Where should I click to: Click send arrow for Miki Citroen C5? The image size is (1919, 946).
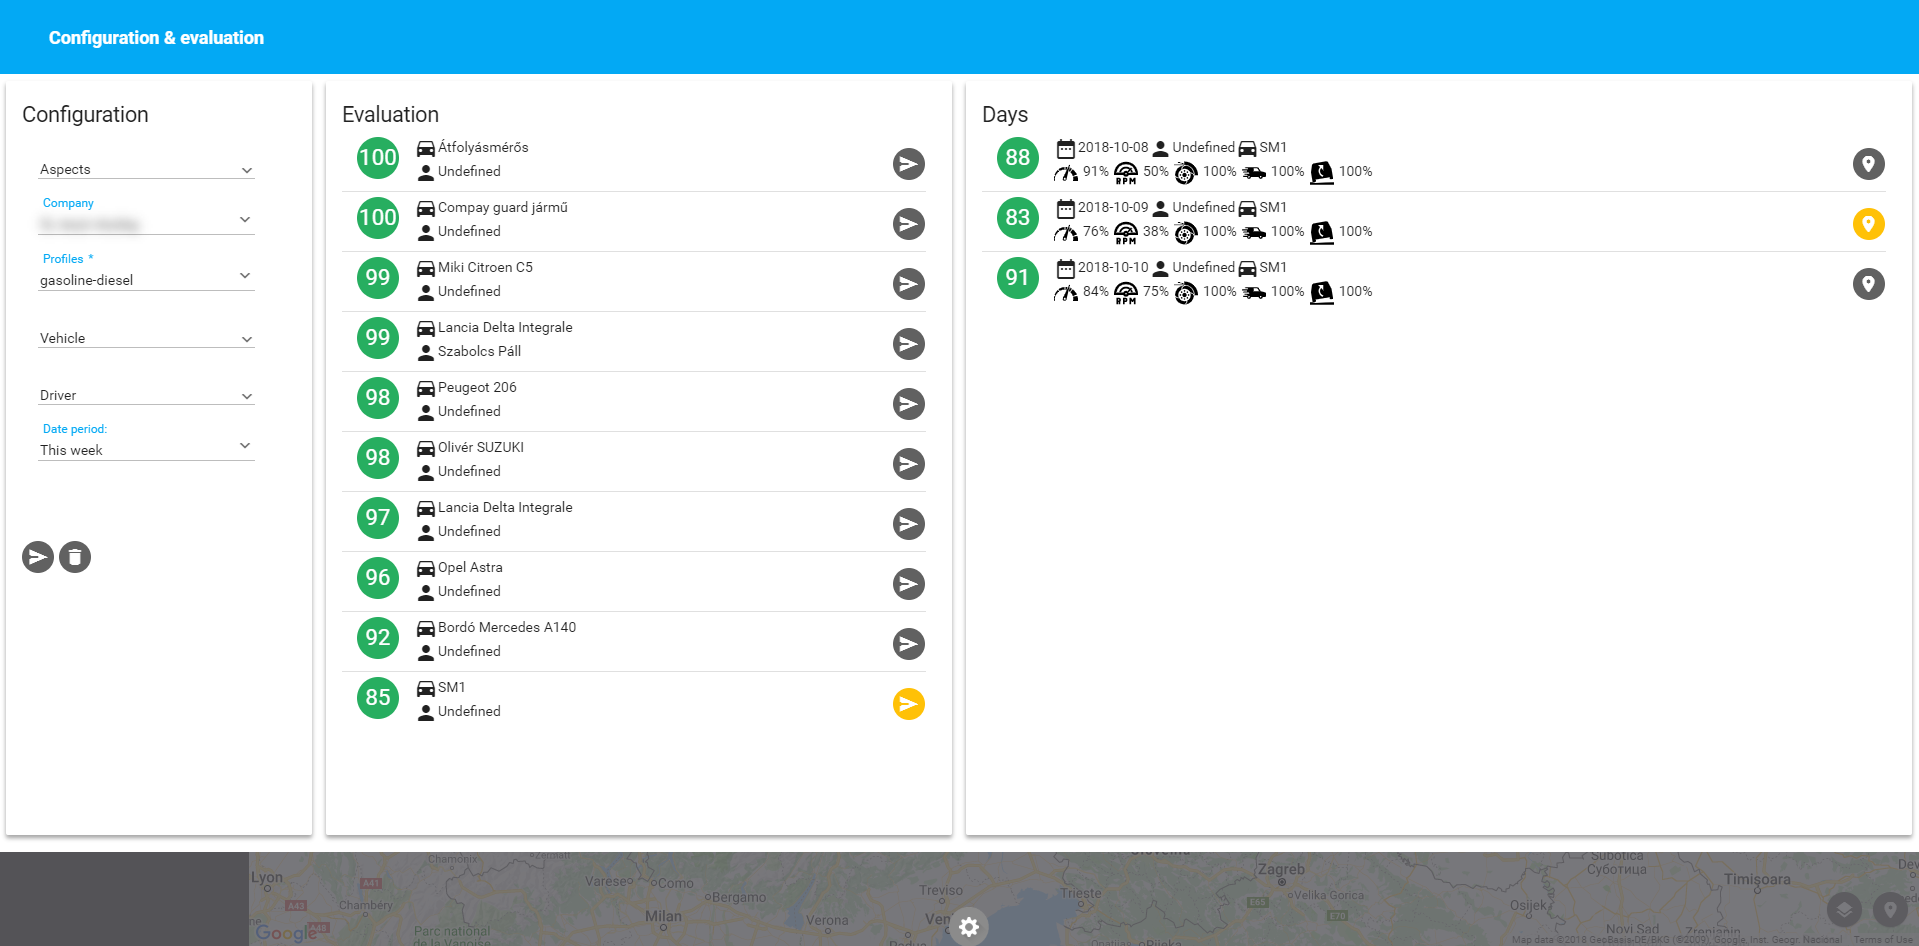(908, 284)
